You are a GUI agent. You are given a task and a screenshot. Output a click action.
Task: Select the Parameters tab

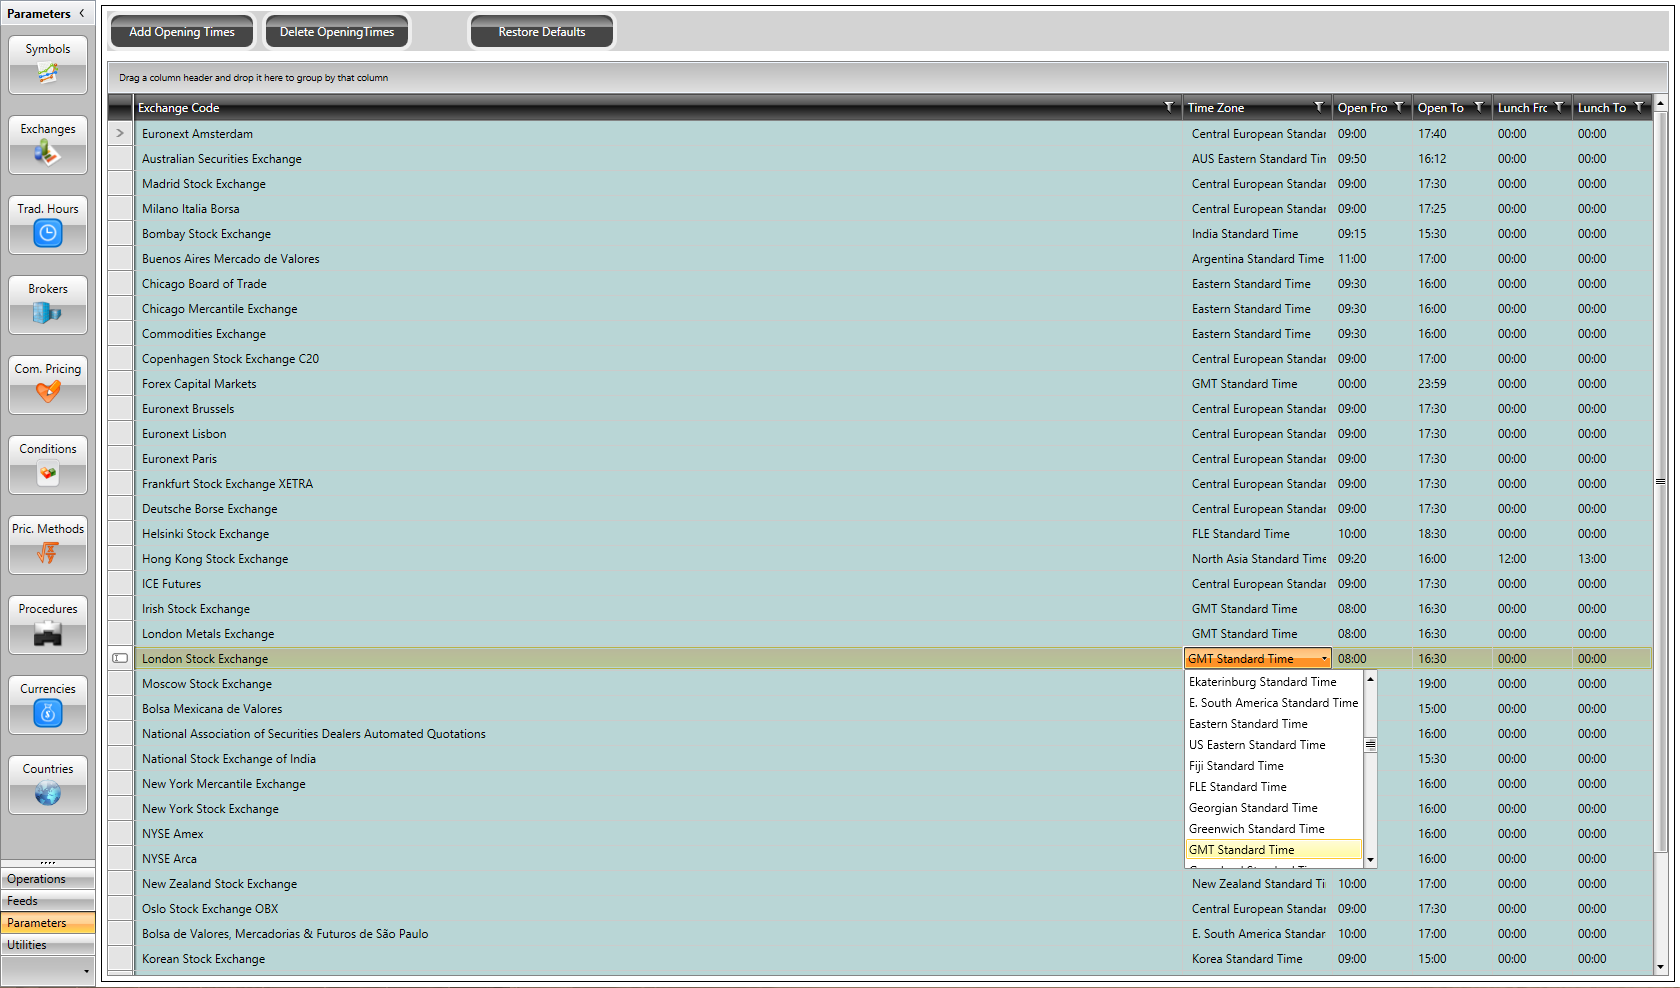(48, 923)
